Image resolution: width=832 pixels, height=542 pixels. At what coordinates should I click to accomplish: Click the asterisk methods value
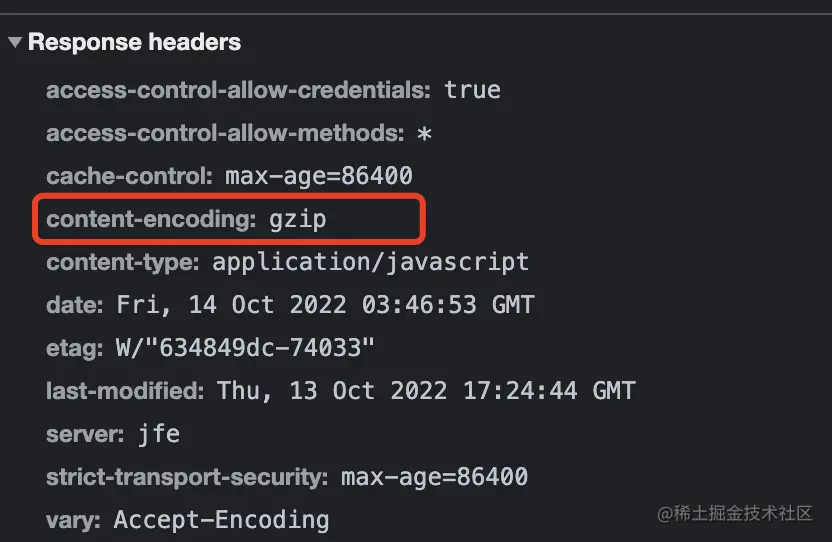pos(424,133)
